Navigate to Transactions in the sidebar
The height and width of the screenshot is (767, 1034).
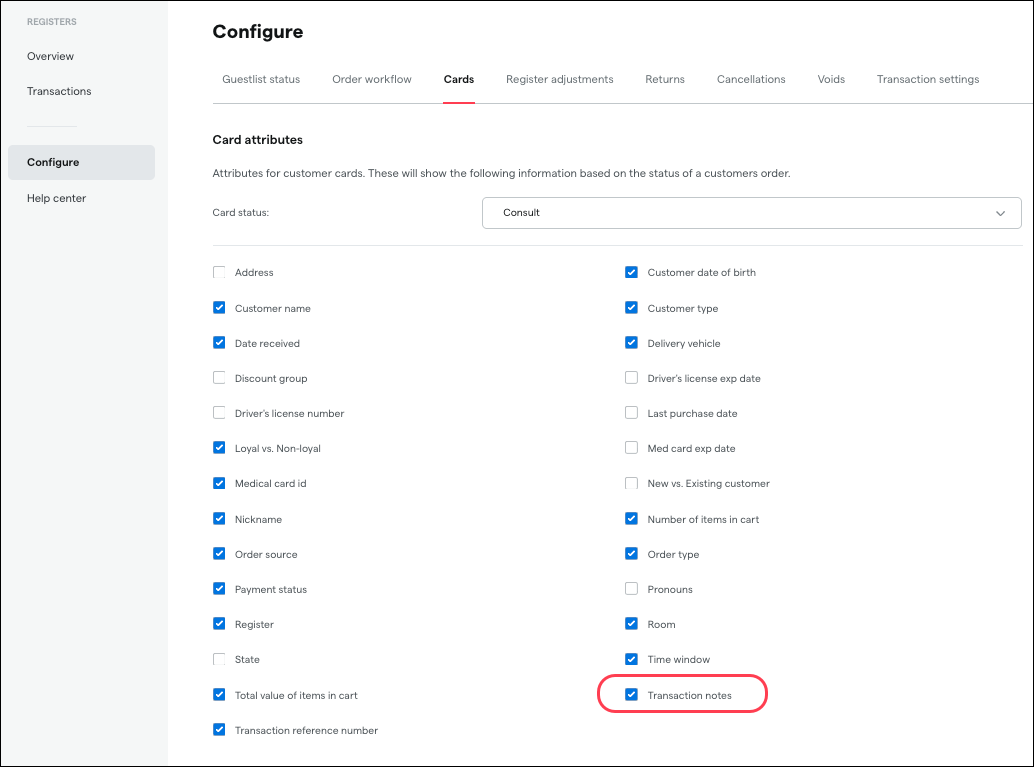(59, 91)
